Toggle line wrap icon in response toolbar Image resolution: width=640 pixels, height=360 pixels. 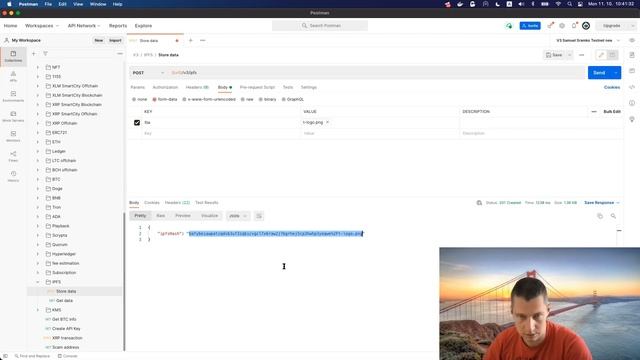pos(259,216)
